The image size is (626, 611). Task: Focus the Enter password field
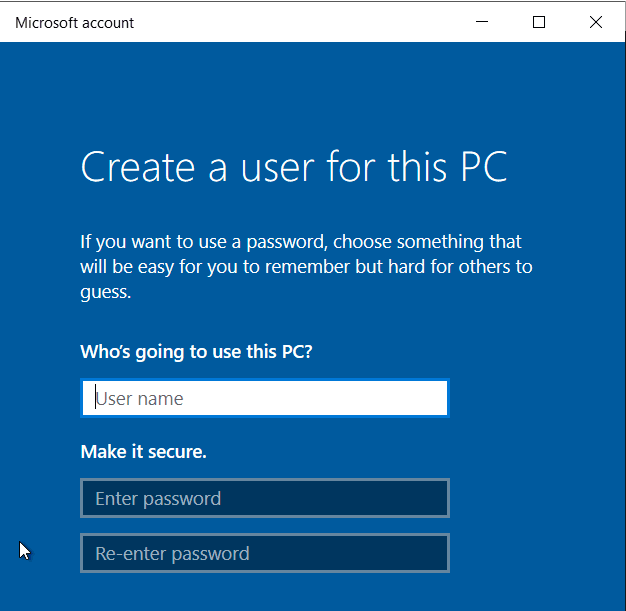(265, 498)
